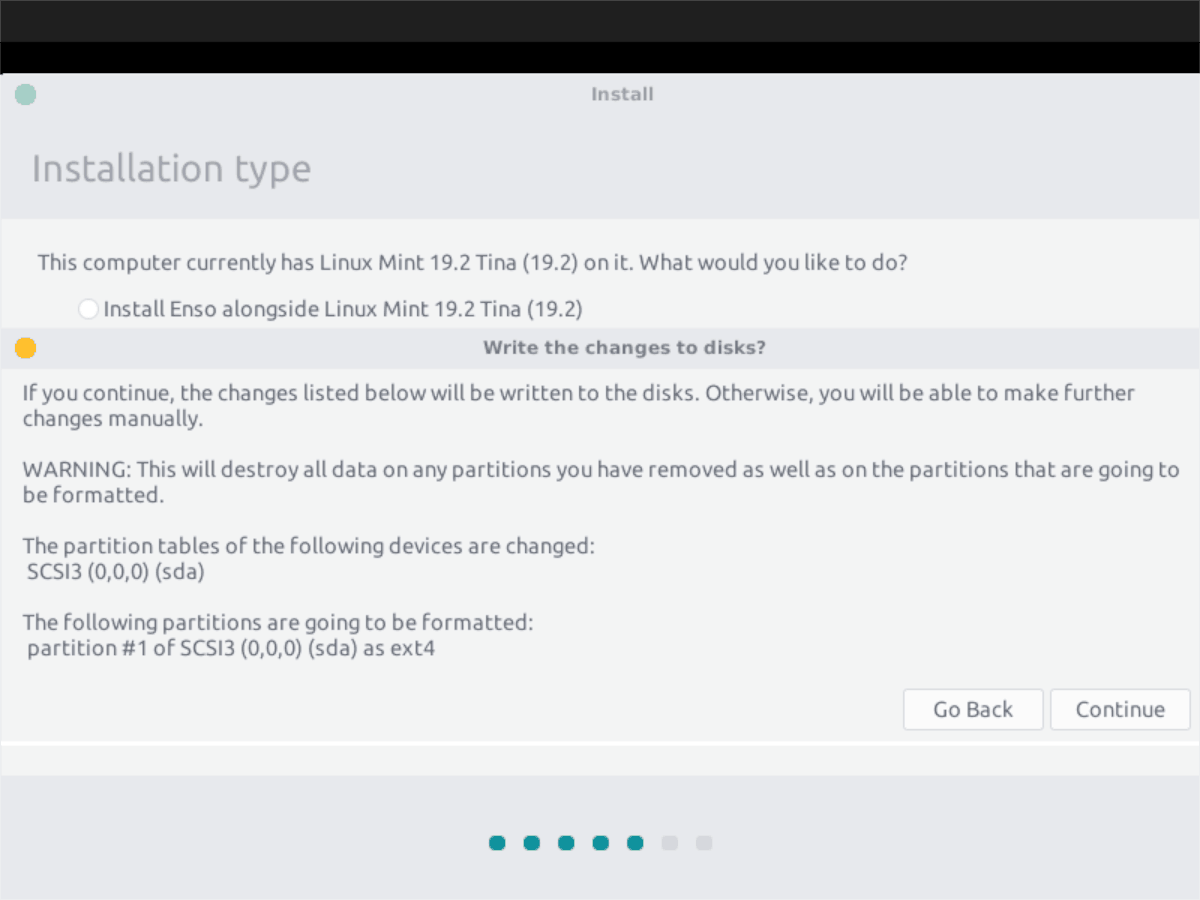Click the Write the changes to disks header
1200x900 pixels.
point(624,347)
